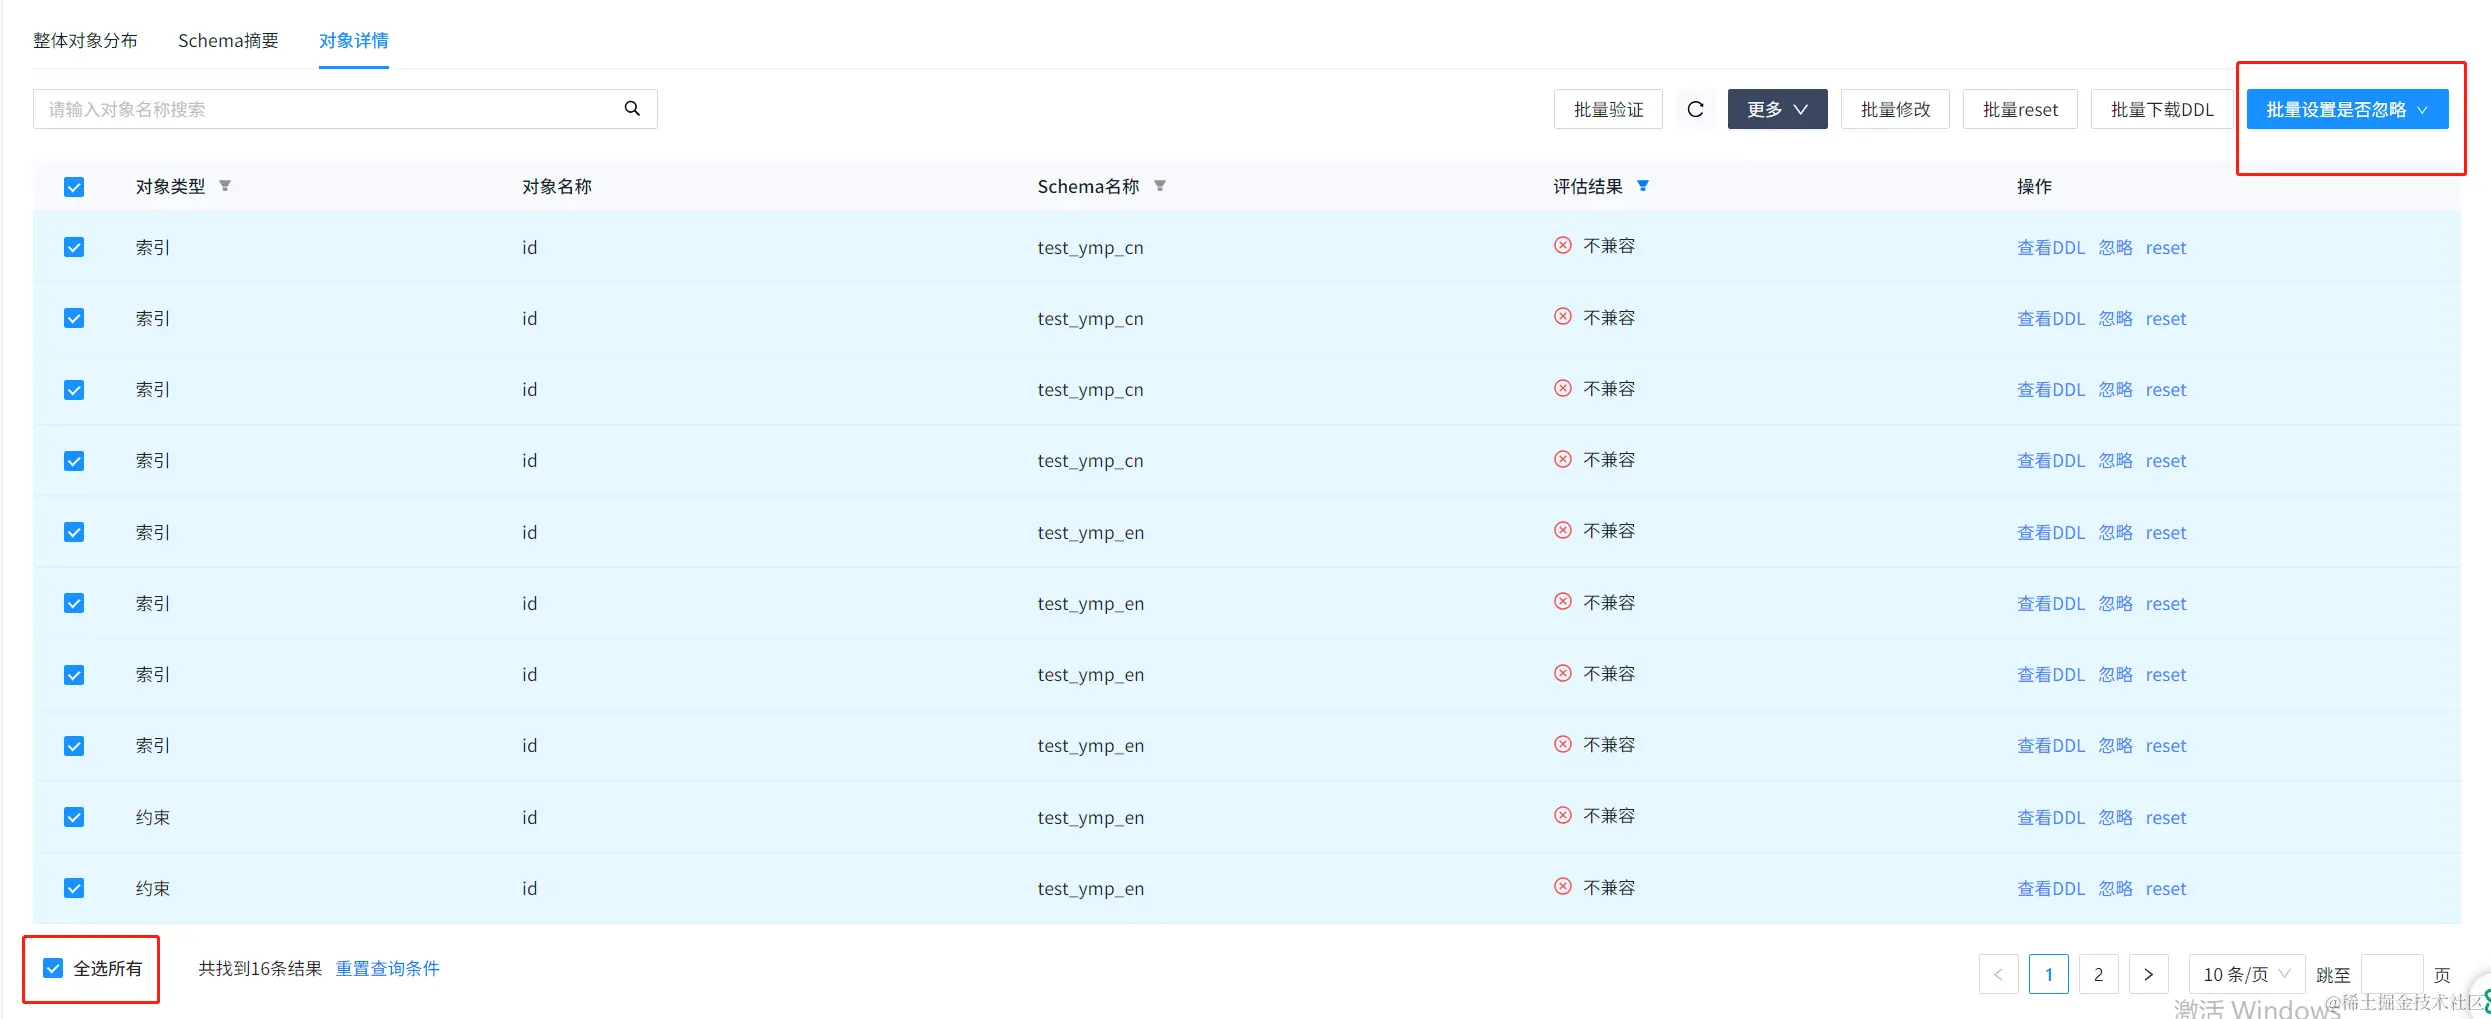Click the 批量下载DDL button
The width and height of the screenshot is (2491, 1019).
[2162, 109]
